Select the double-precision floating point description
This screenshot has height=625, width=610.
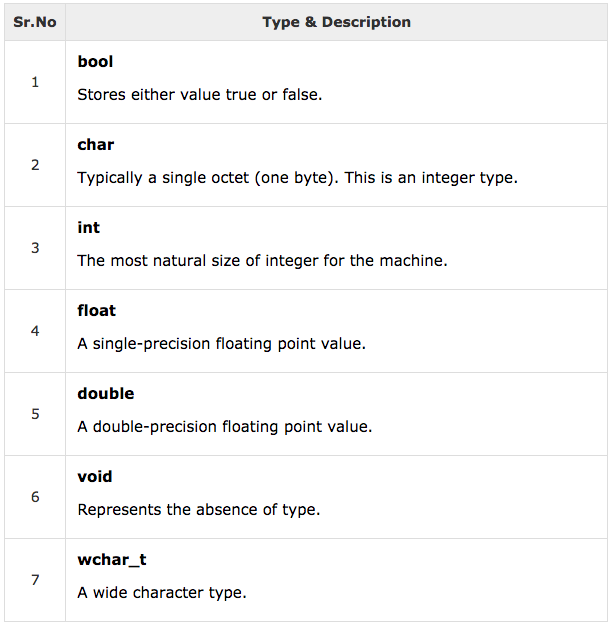click(x=224, y=428)
